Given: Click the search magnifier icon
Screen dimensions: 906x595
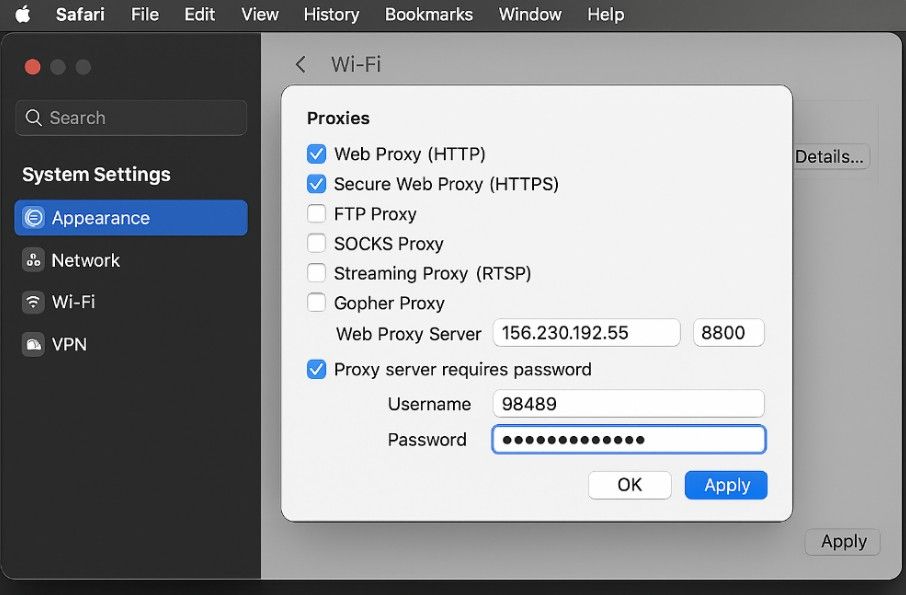Looking at the screenshot, I should coord(34,118).
